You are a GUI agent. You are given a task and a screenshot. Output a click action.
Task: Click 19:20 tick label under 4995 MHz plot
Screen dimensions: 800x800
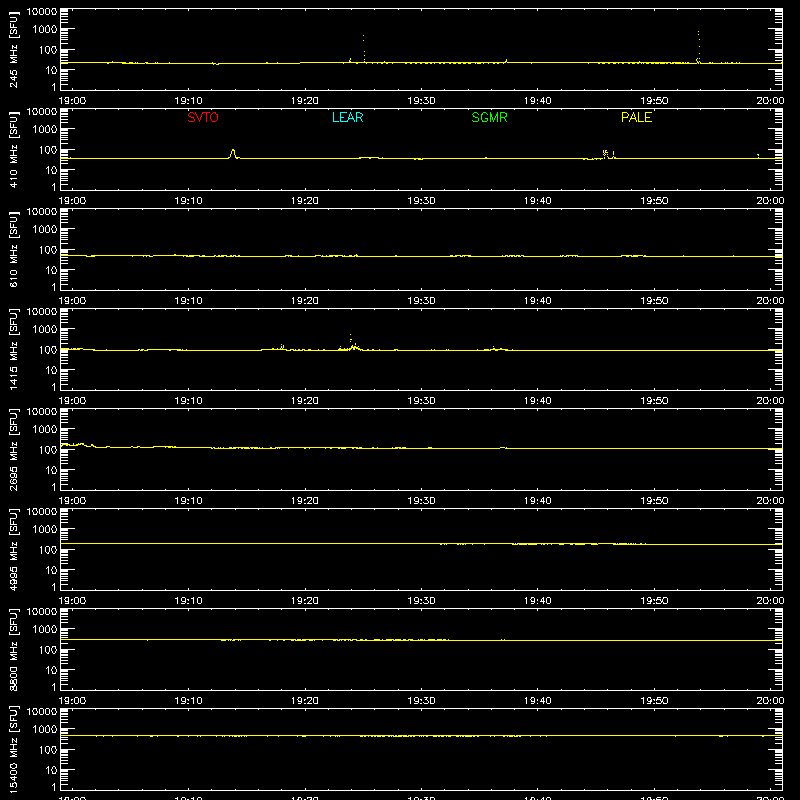click(305, 601)
